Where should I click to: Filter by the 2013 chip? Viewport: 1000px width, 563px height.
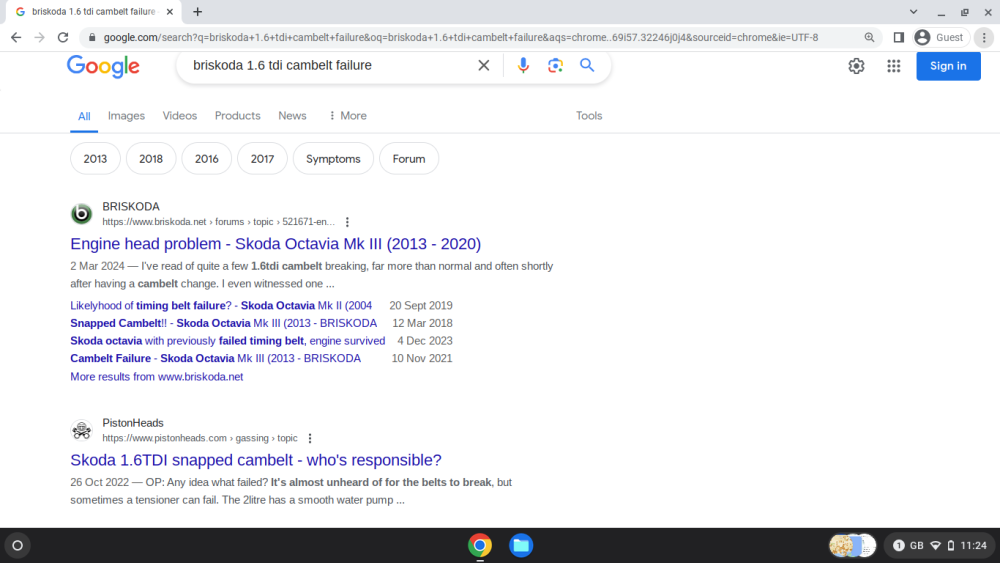(x=95, y=159)
